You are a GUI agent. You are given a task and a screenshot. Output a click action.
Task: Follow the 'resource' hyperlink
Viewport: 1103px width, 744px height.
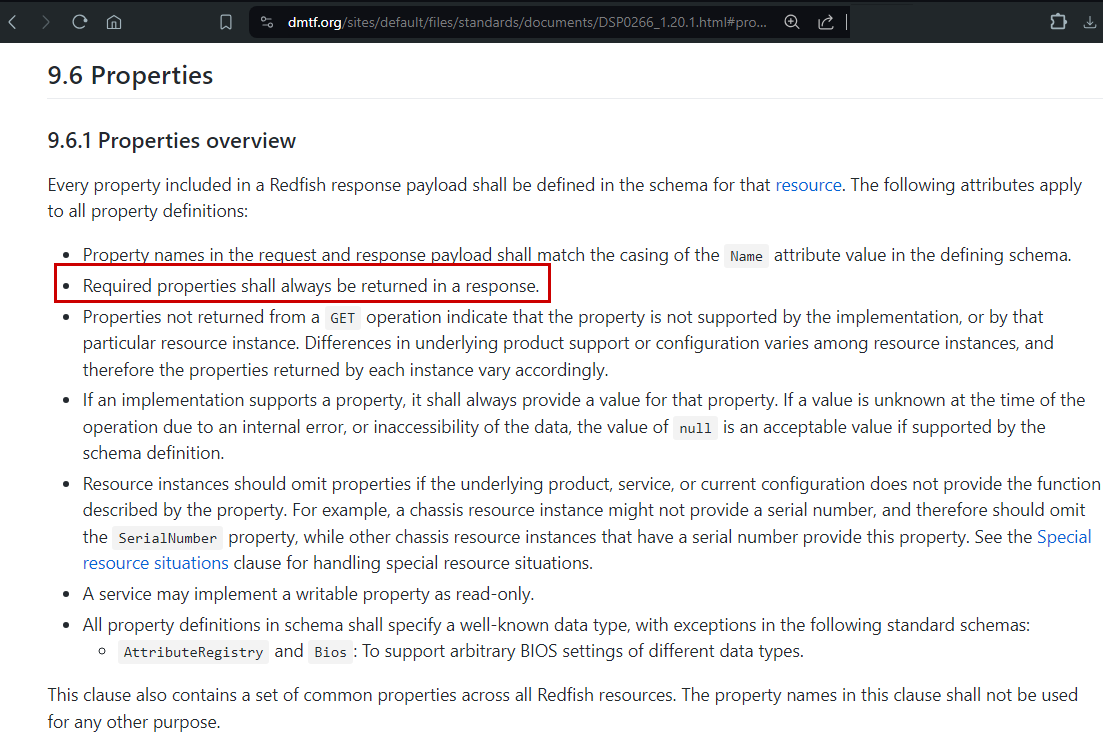808,185
